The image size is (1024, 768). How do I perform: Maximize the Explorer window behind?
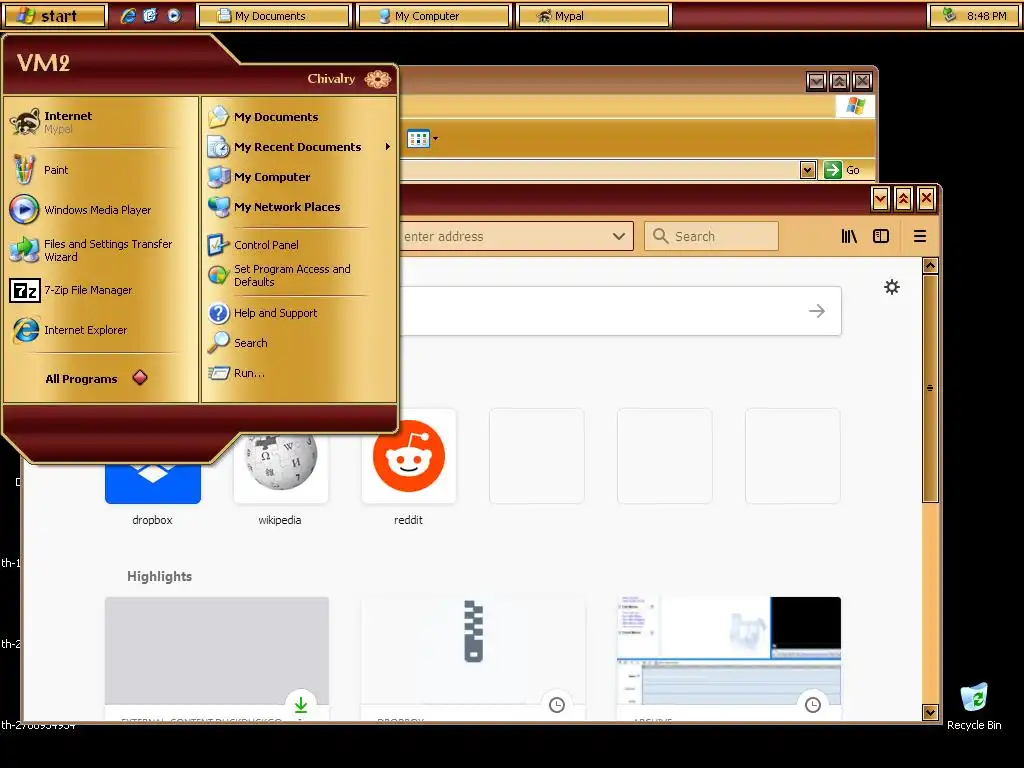[x=839, y=81]
